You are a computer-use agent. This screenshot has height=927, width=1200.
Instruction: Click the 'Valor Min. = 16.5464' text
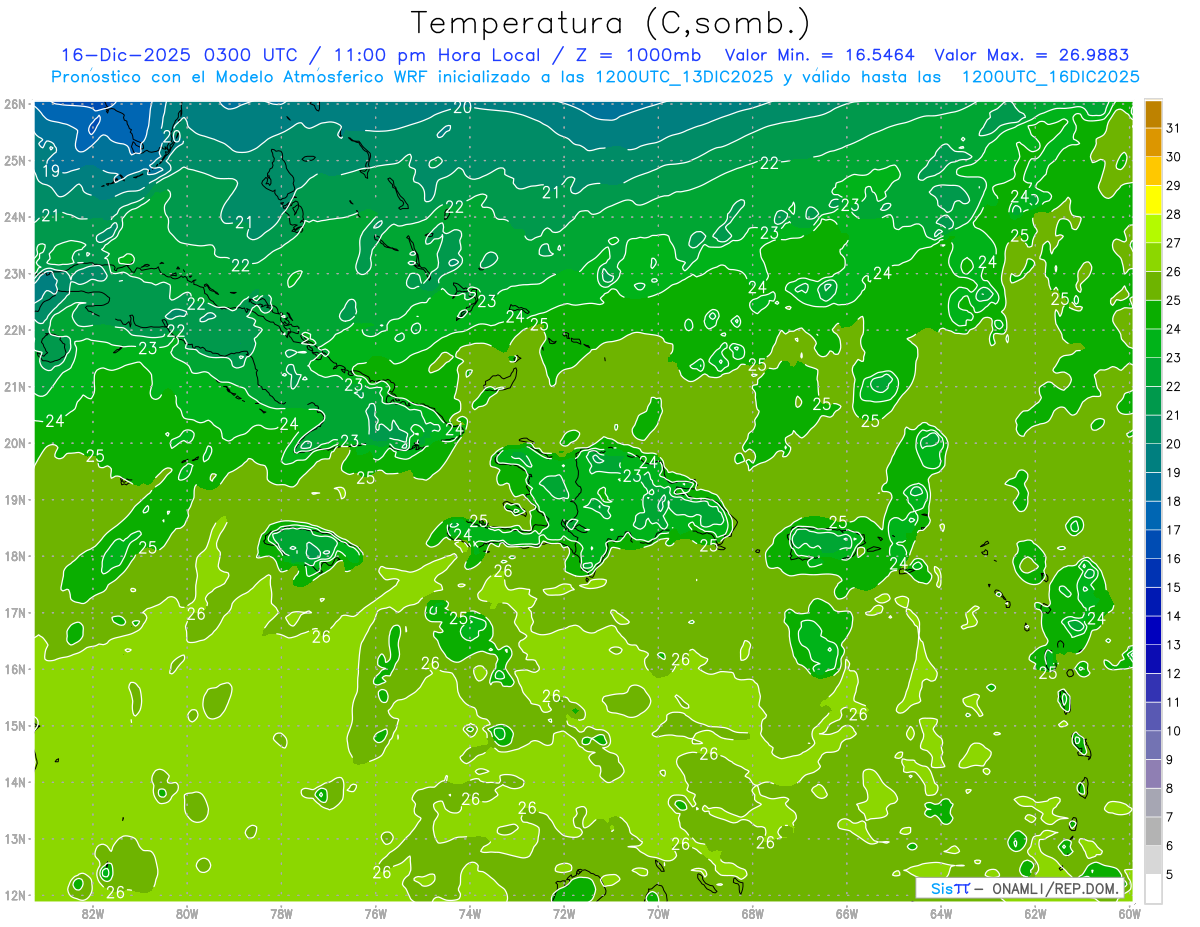pos(819,56)
